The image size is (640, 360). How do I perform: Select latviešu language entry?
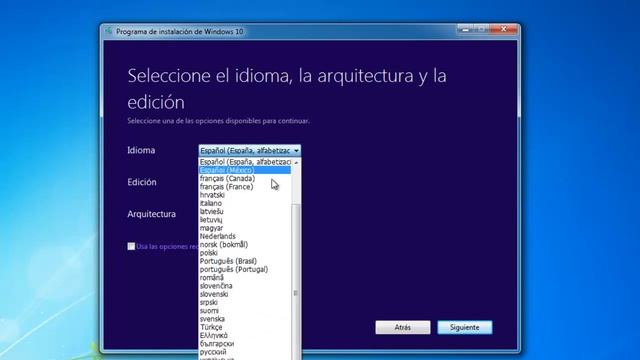245,211
